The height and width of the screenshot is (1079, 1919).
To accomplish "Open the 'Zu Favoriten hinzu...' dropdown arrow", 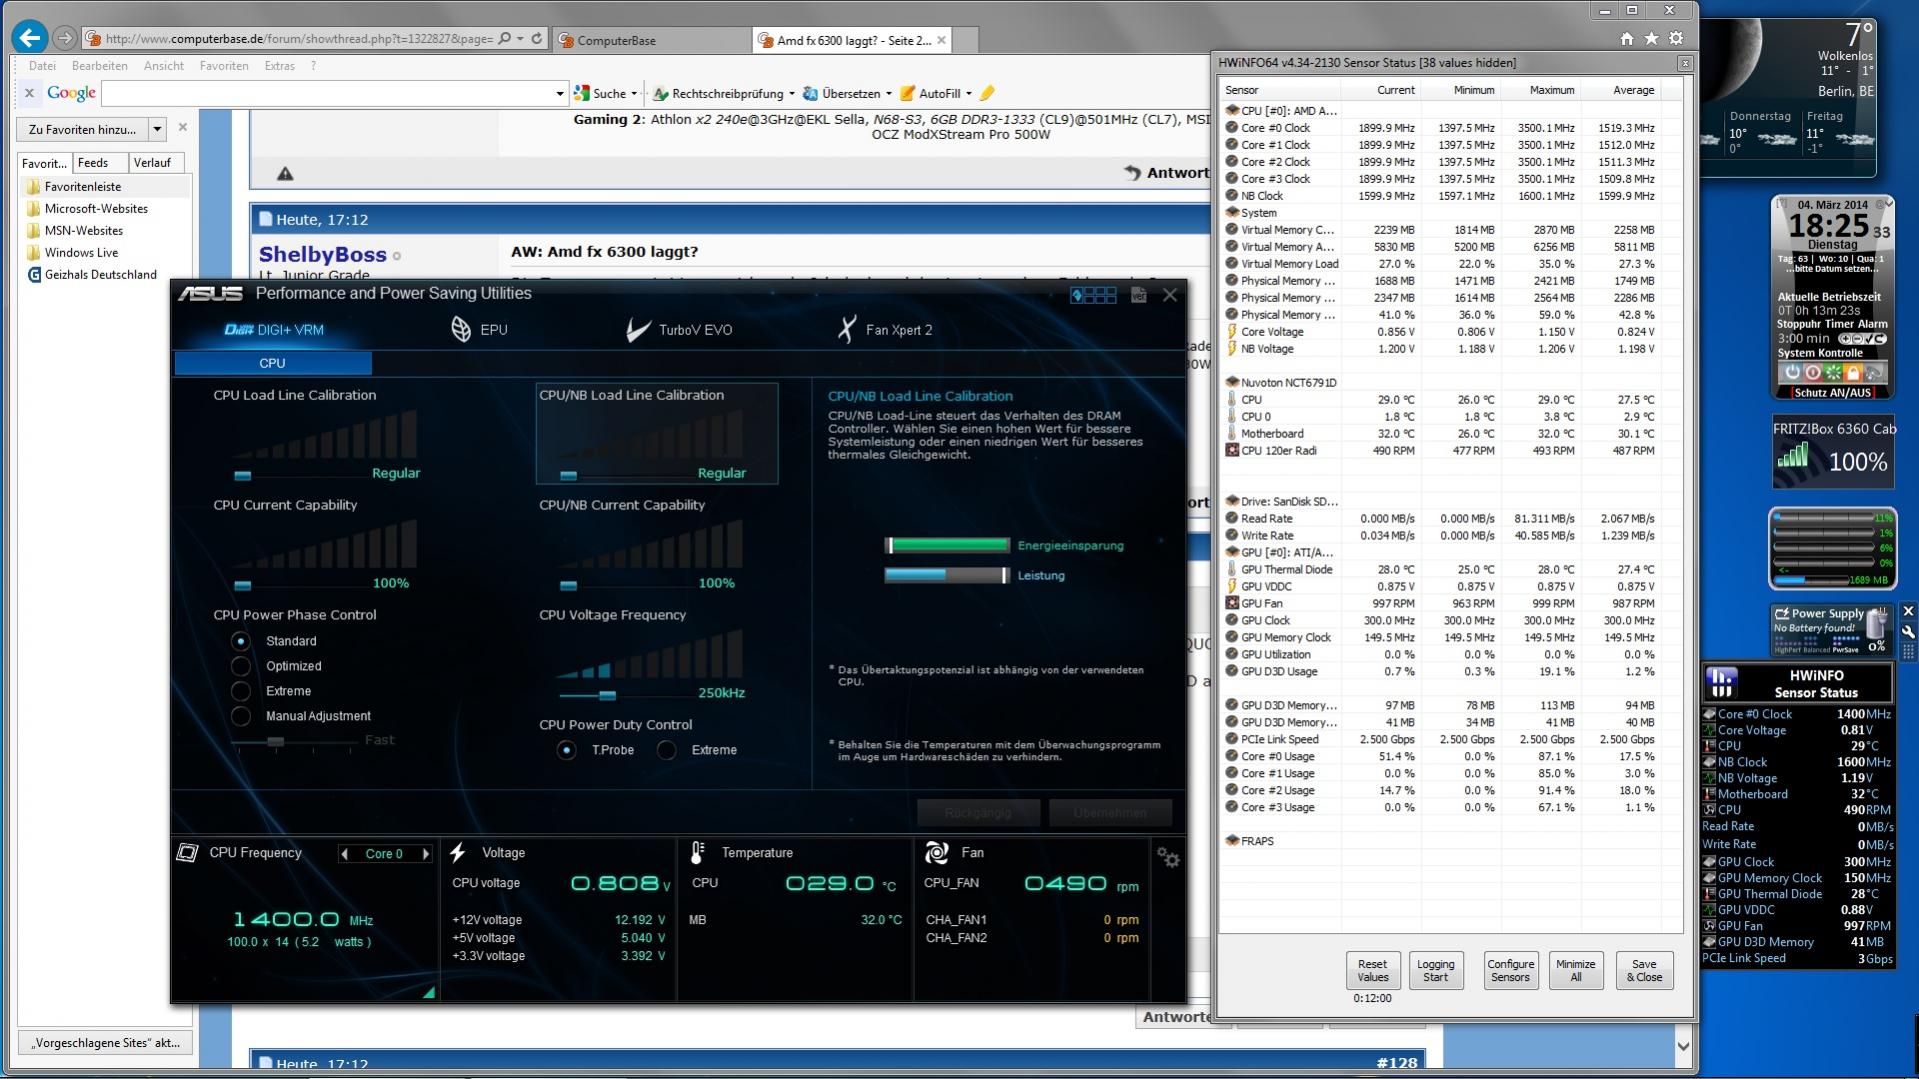I will (x=157, y=129).
